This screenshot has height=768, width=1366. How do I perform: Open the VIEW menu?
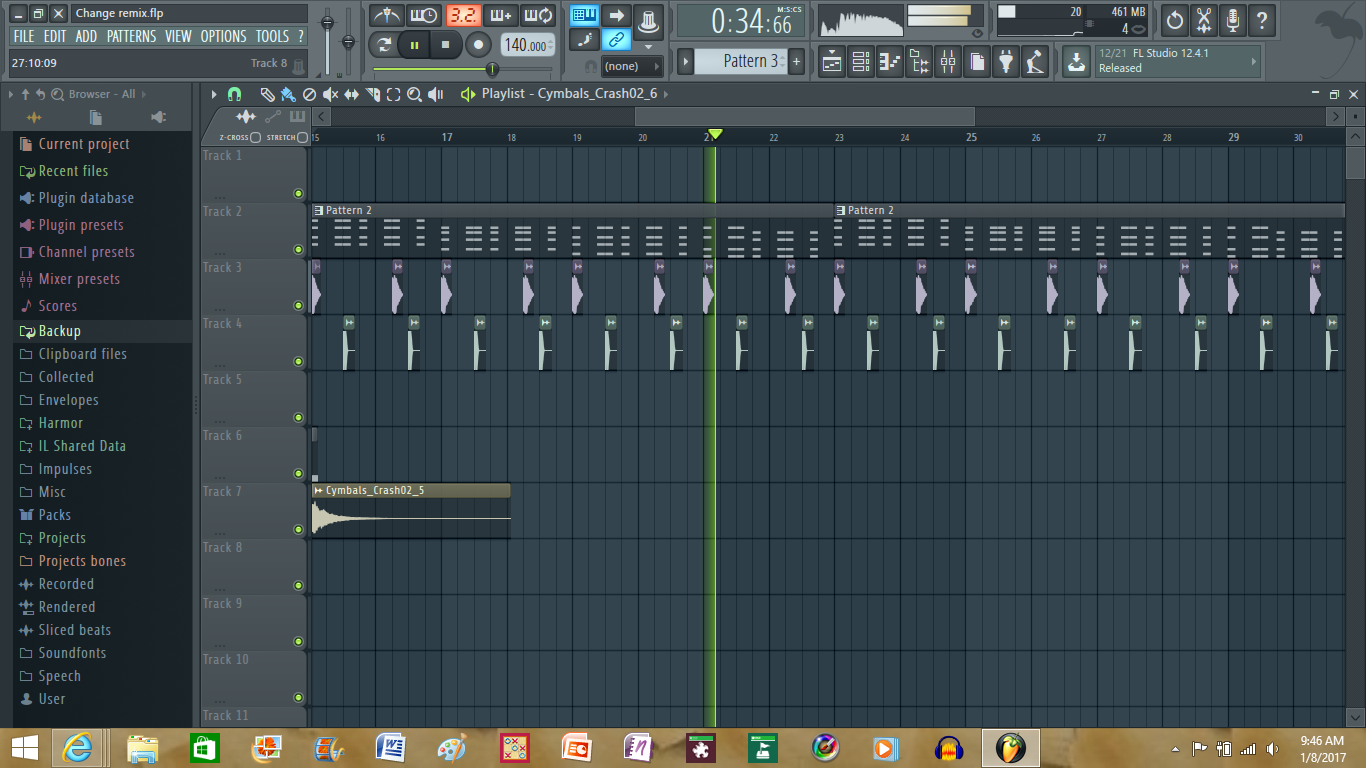(x=178, y=36)
